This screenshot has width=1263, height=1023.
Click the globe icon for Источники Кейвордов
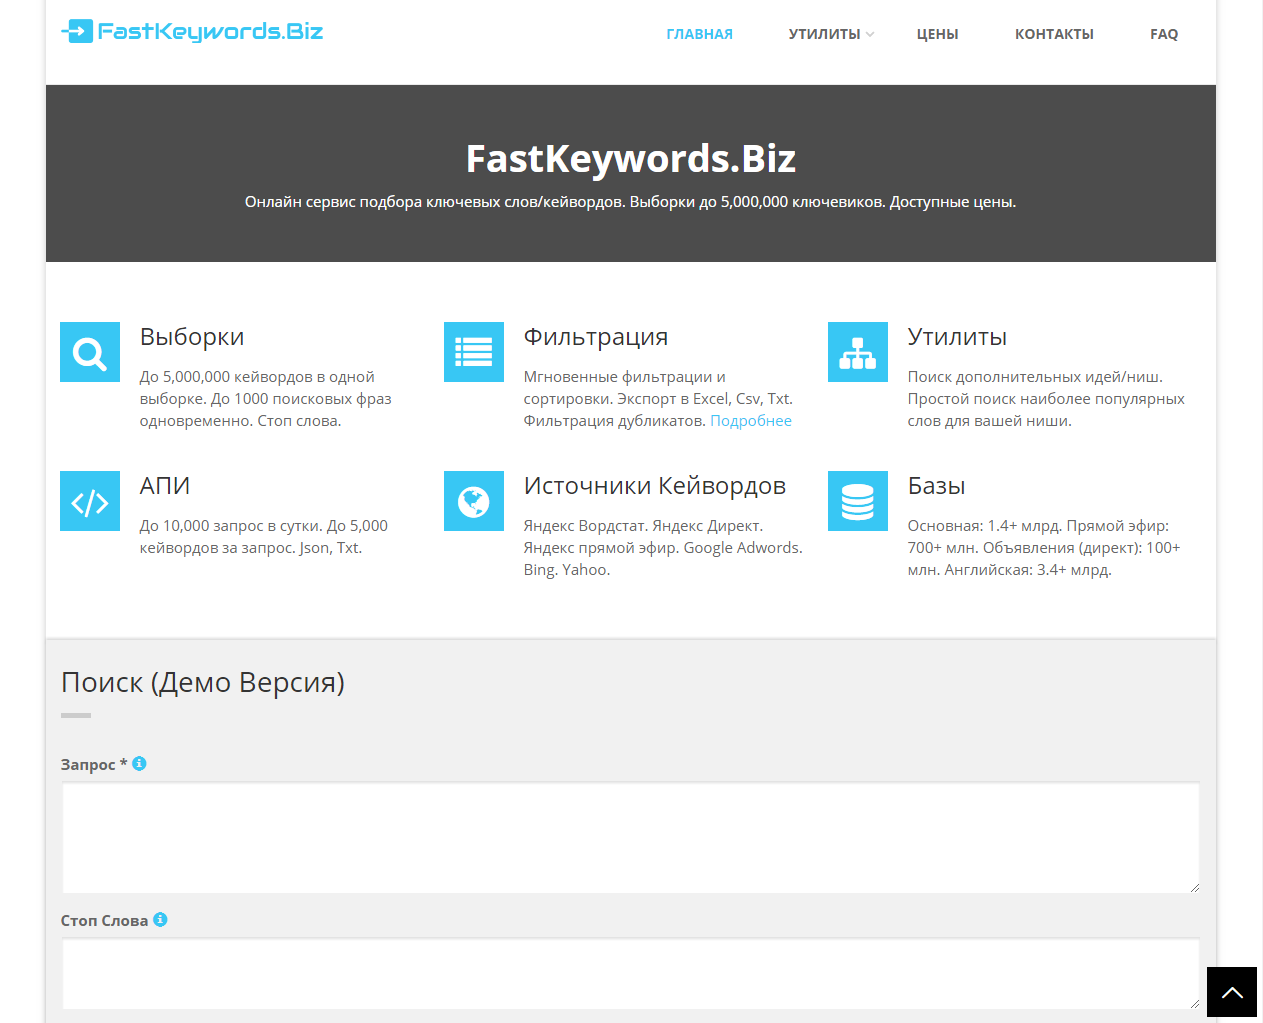pyautogui.click(x=473, y=500)
